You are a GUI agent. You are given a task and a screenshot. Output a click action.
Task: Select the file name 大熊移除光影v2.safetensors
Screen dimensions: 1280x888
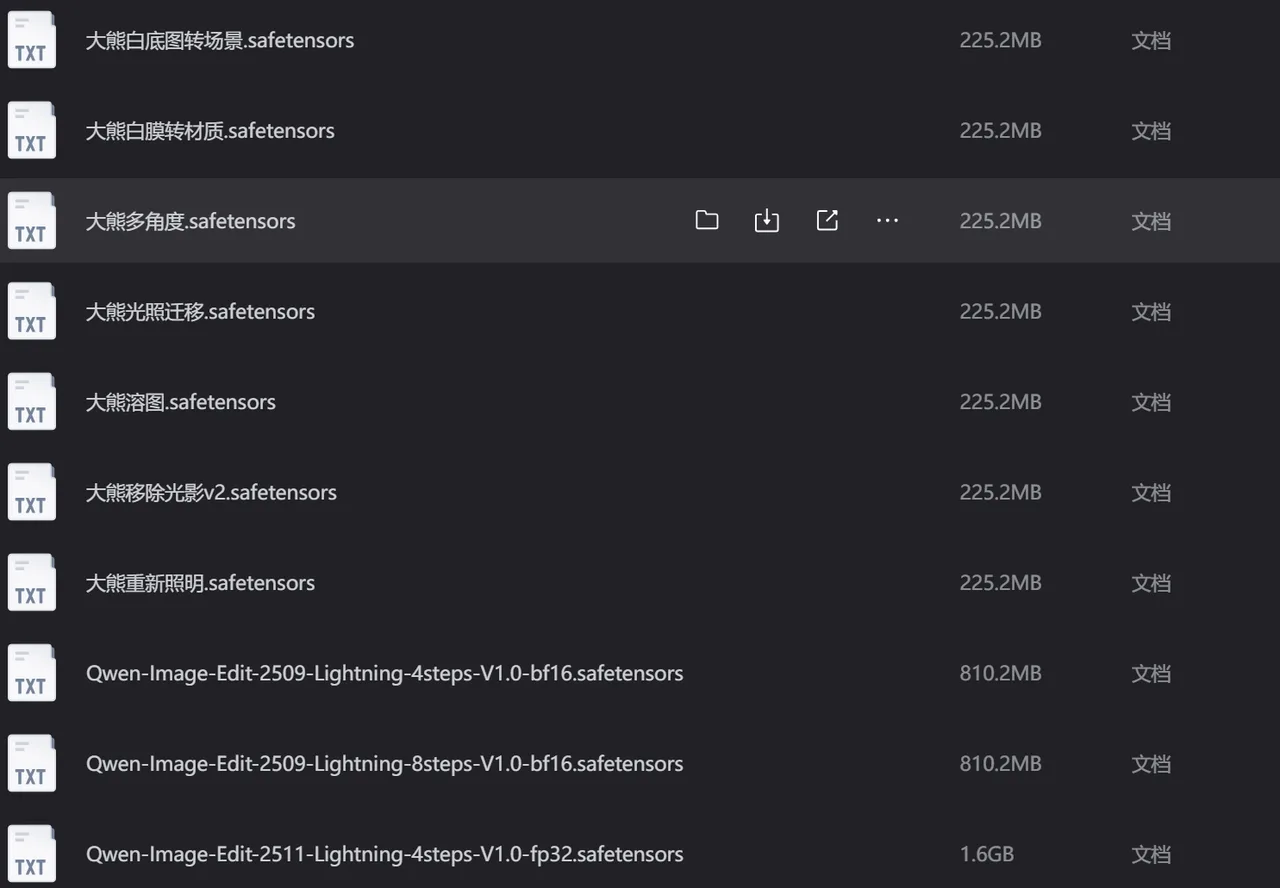(211, 493)
